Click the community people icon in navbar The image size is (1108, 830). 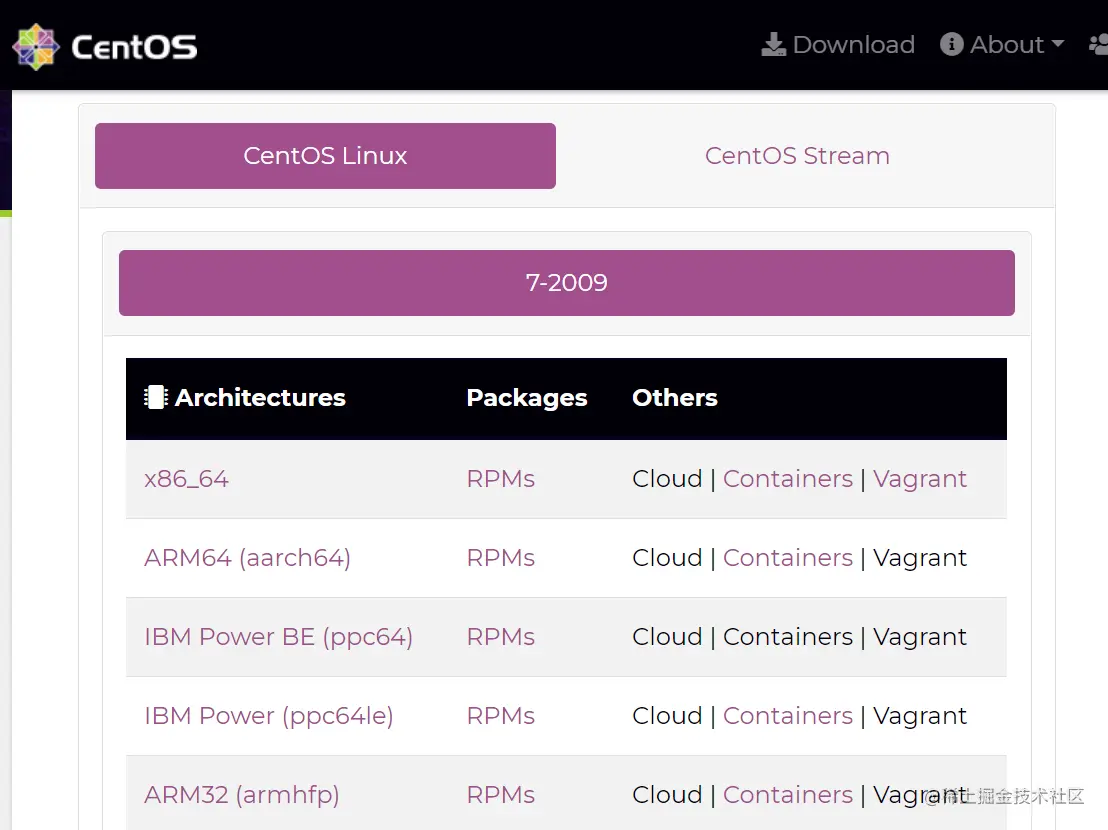click(1098, 45)
